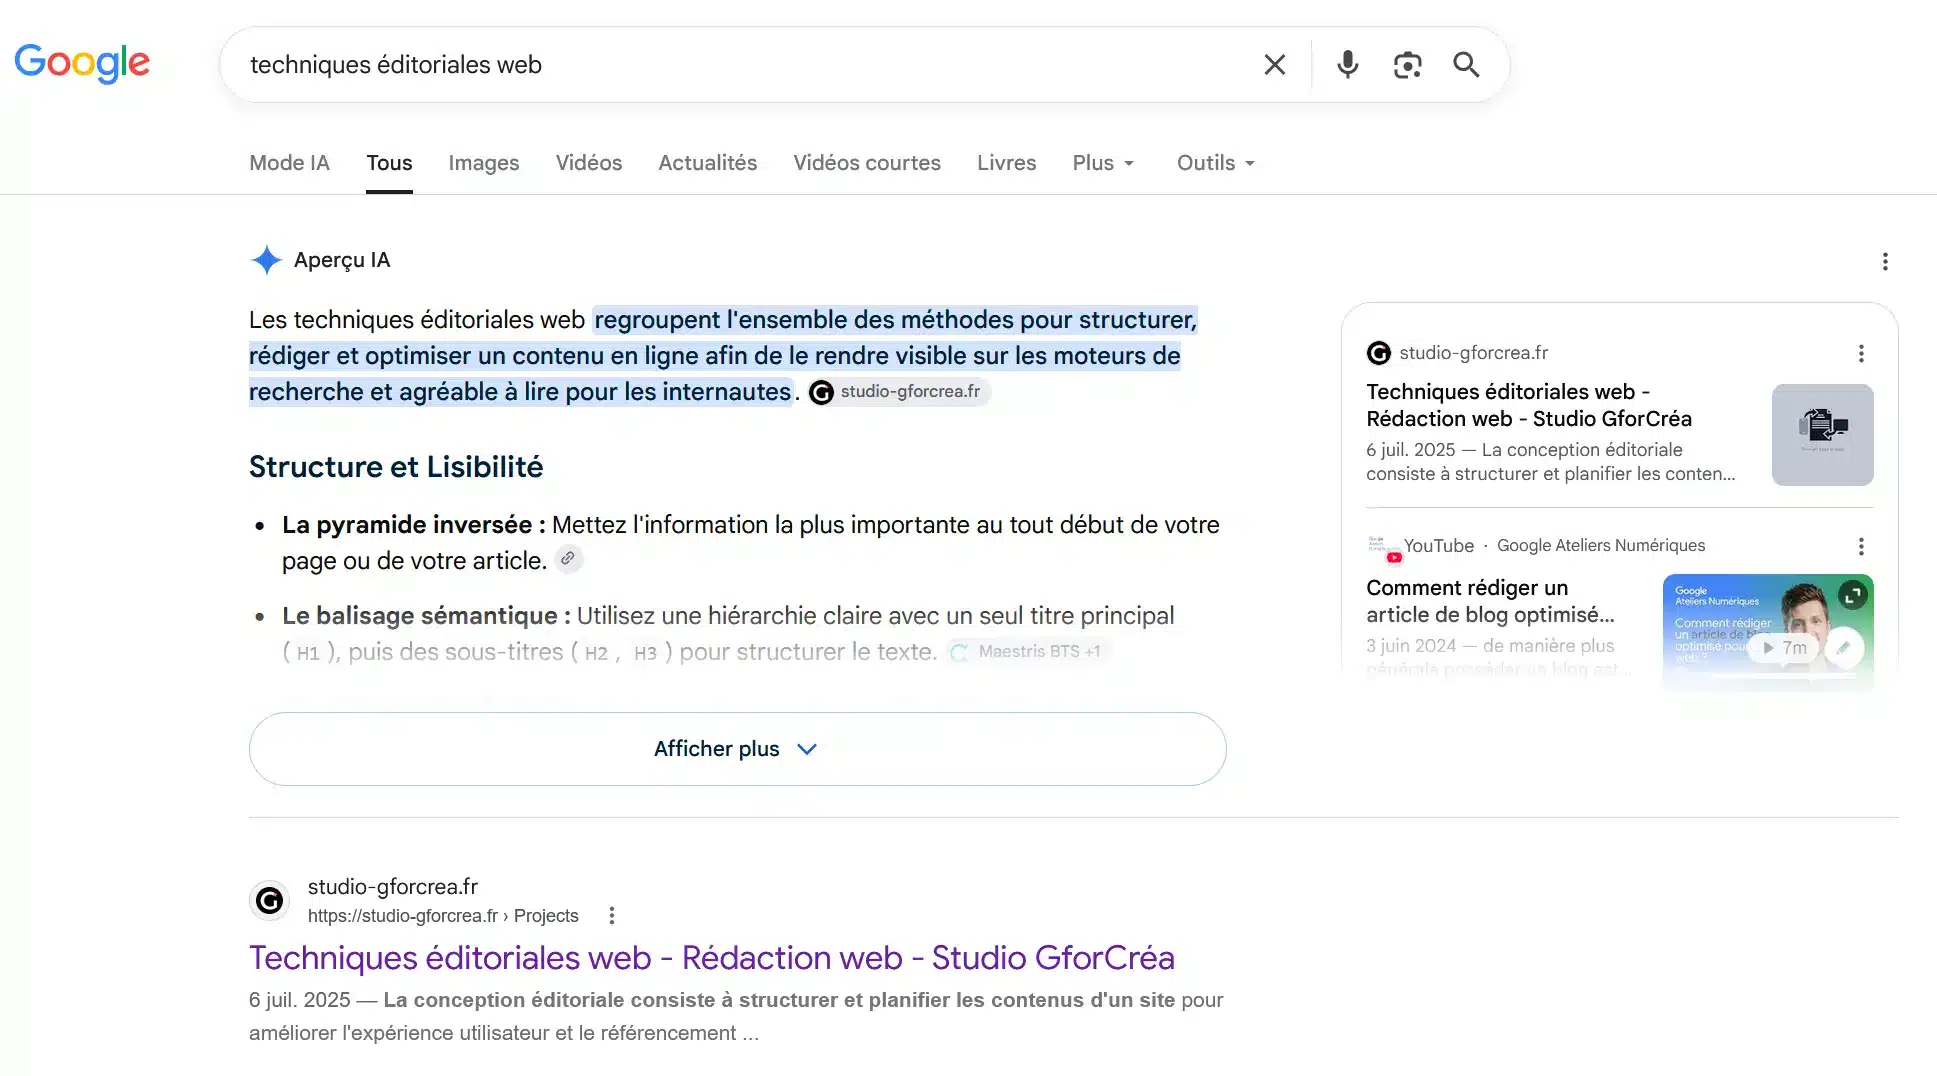Click La pyramide inversée bullet text
Viewport: 1937px width, 1076px height.
pyautogui.click(x=750, y=543)
